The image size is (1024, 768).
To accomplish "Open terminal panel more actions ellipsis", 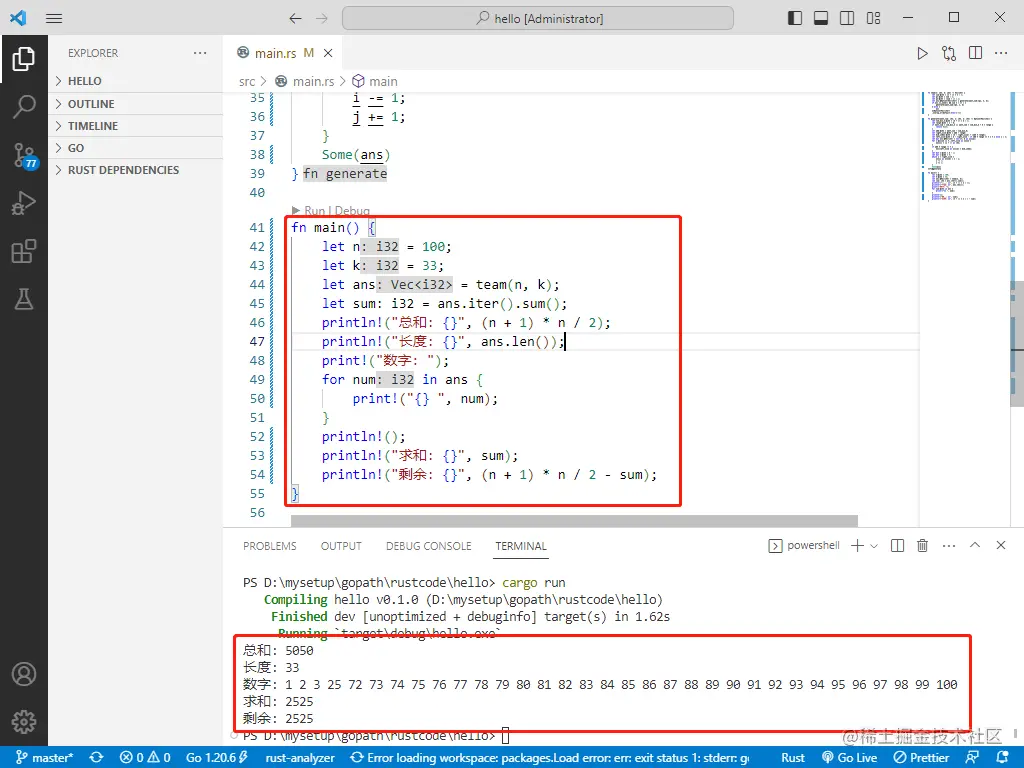I will [x=949, y=545].
